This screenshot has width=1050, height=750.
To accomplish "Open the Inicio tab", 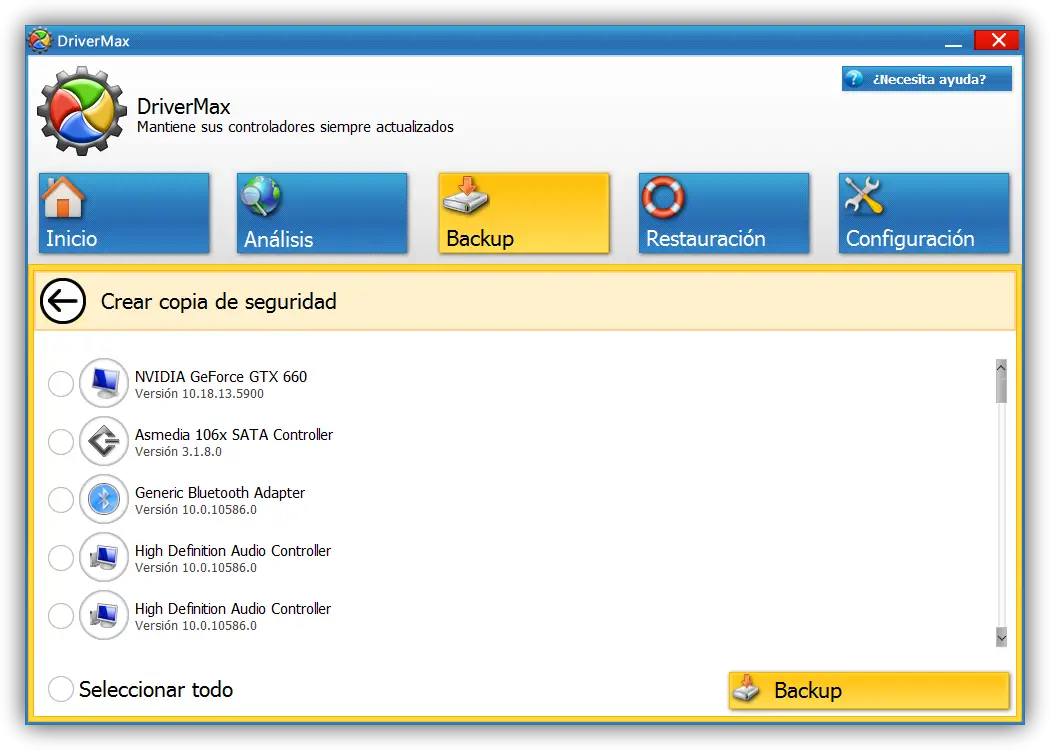I will [124, 213].
